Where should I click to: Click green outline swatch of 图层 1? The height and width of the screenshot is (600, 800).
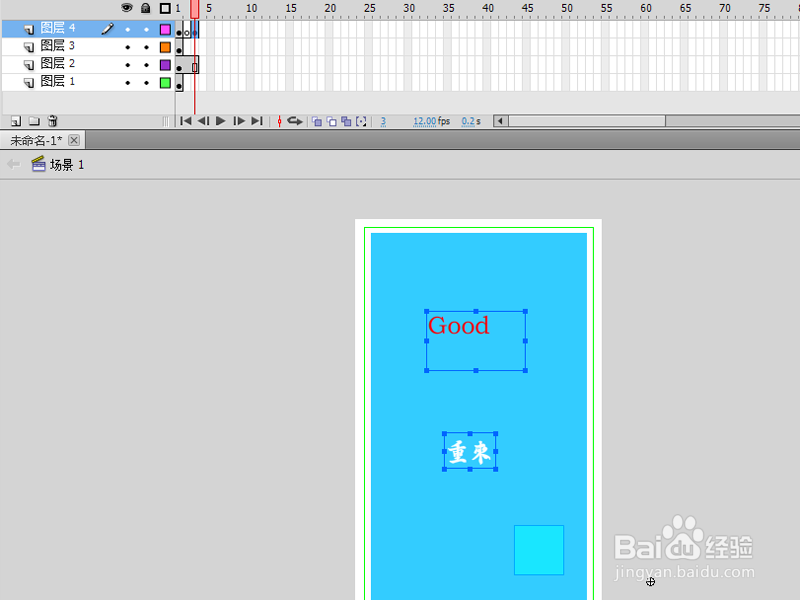coord(165,83)
